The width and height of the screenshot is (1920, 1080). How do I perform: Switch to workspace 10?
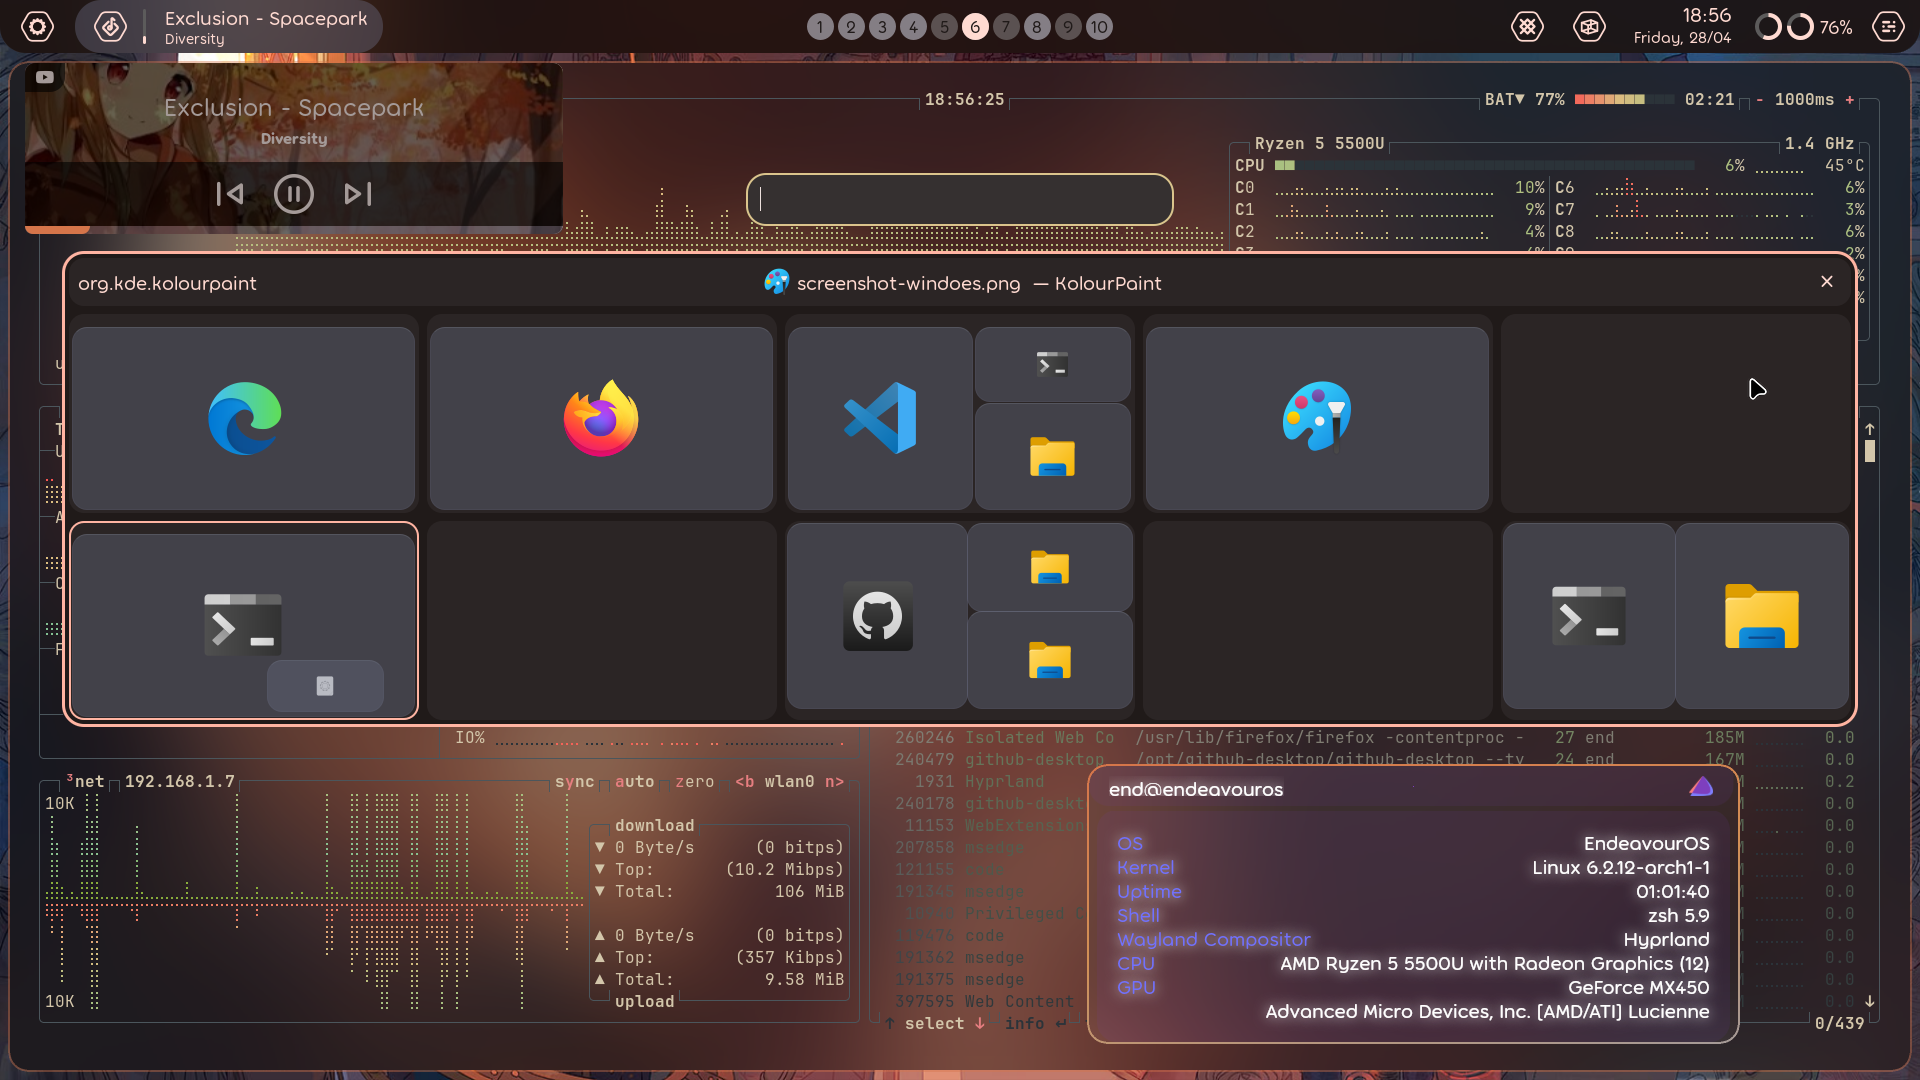tap(1099, 27)
